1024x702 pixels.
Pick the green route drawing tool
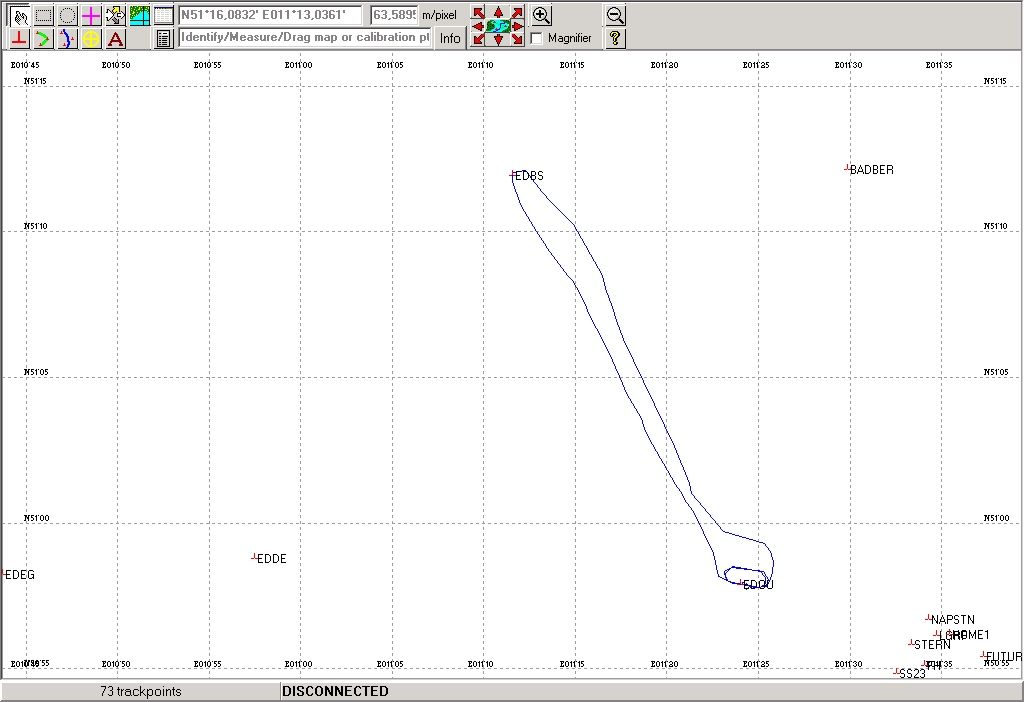point(43,39)
